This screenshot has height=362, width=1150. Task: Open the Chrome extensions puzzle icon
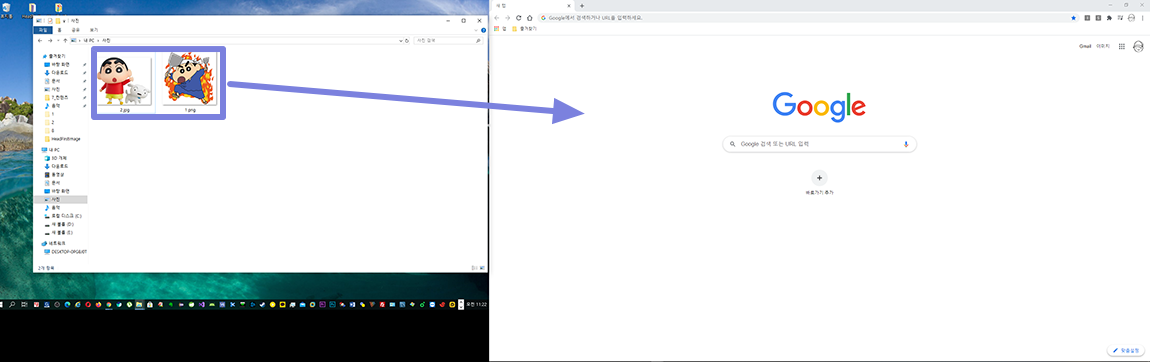tap(1109, 18)
